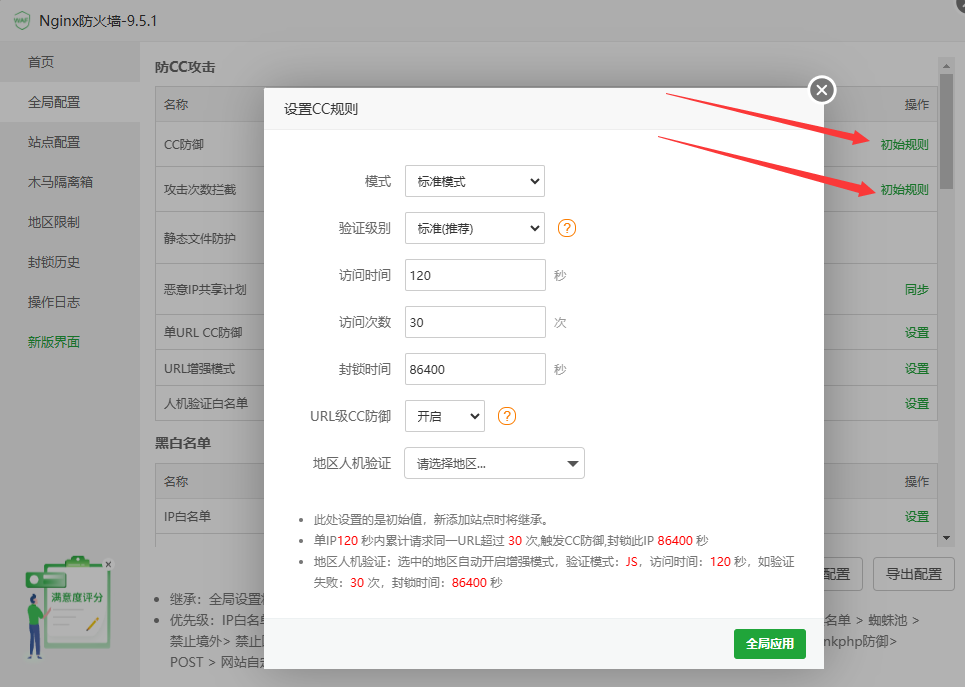
Task: Open 地区限制 in sidebar
Action: pyautogui.click(x=54, y=222)
